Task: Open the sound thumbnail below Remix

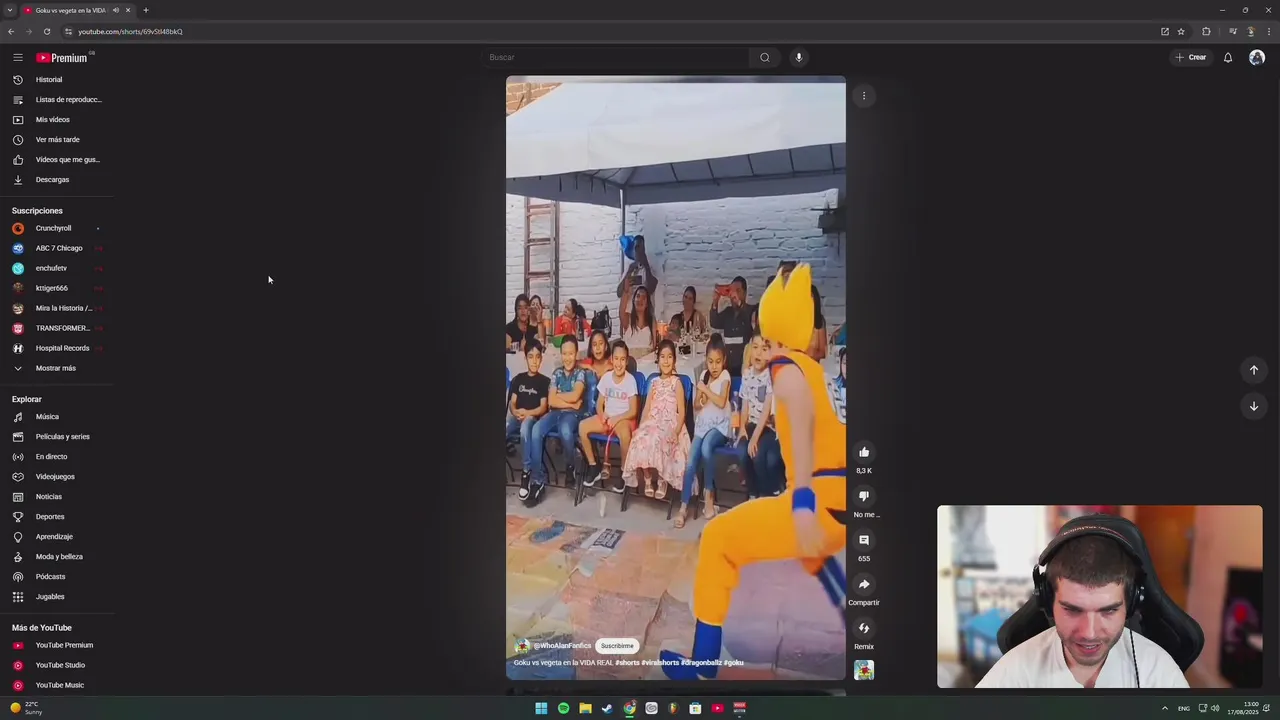Action: click(864, 670)
